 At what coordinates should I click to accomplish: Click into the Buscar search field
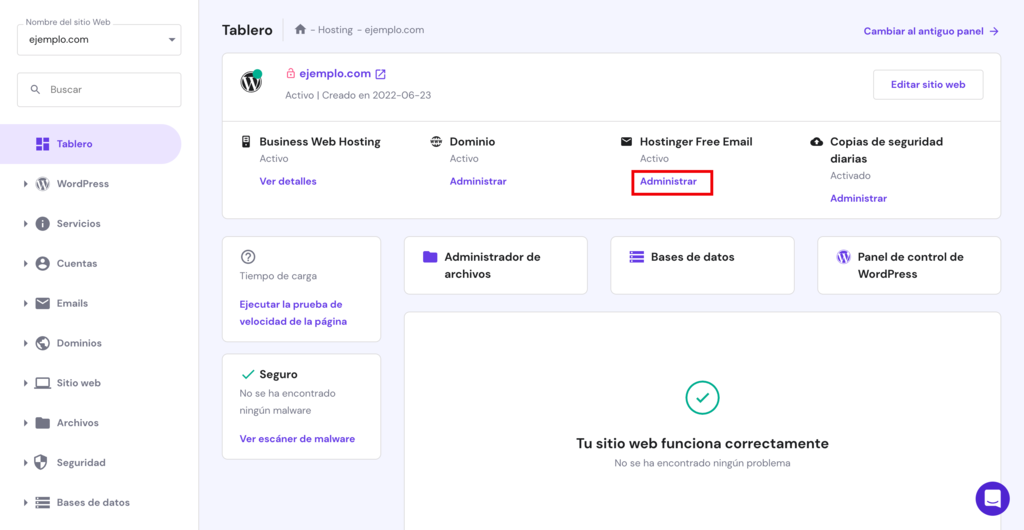click(x=99, y=89)
